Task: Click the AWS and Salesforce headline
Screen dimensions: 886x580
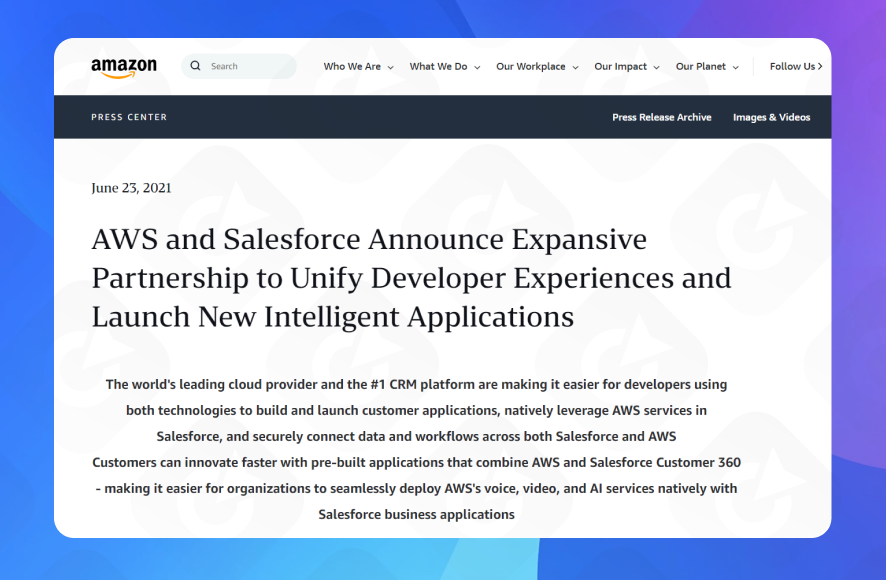Action: coord(411,278)
